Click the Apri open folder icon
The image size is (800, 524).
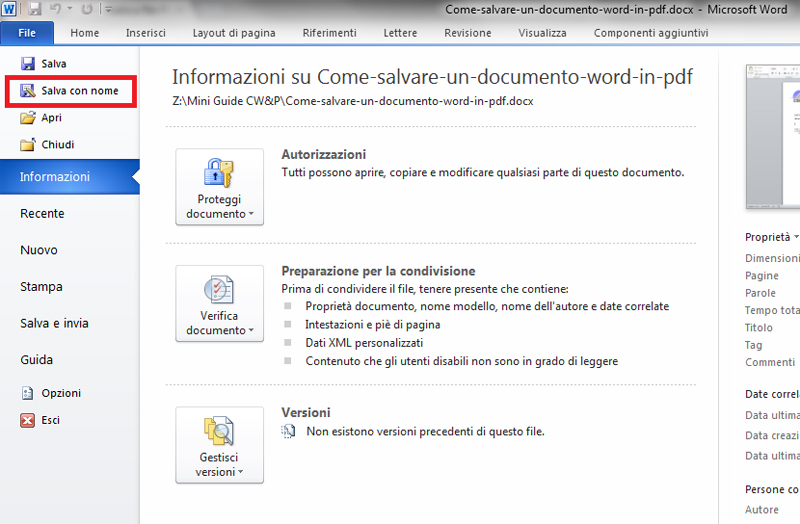[28, 118]
